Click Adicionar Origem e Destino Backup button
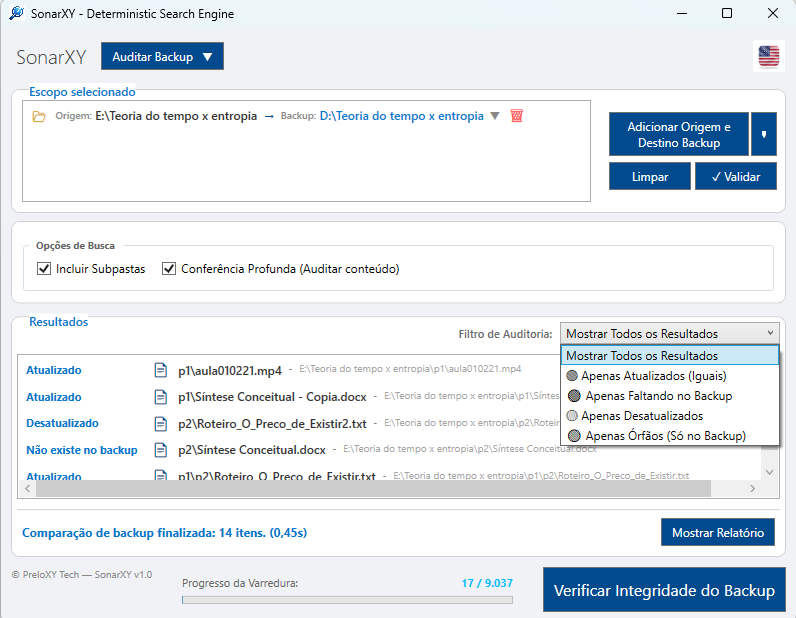Viewport: 796px width, 618px height. coord(679,134)
